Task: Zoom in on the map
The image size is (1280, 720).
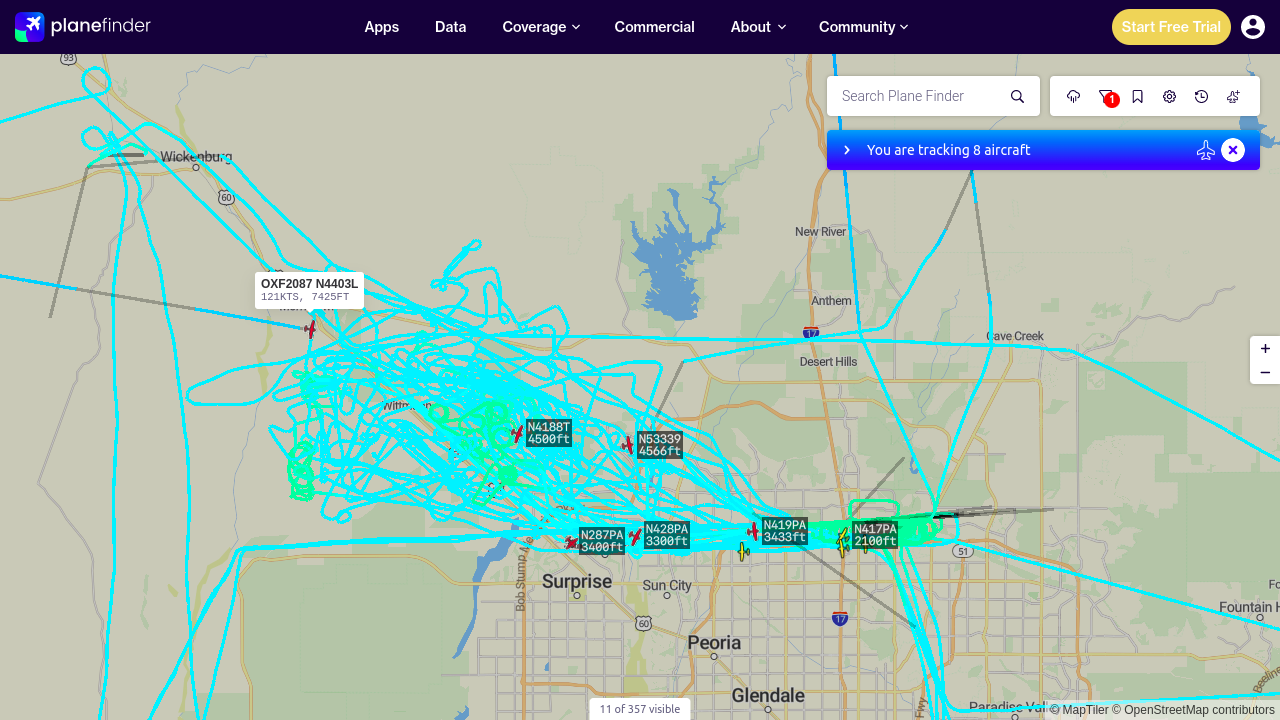Action: (x=1265, y=349)
